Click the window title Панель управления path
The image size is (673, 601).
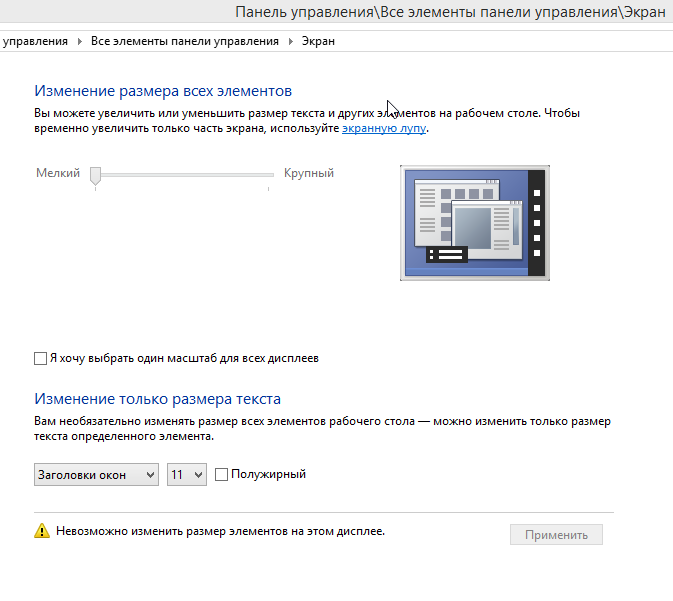click(x=450, y=12)
